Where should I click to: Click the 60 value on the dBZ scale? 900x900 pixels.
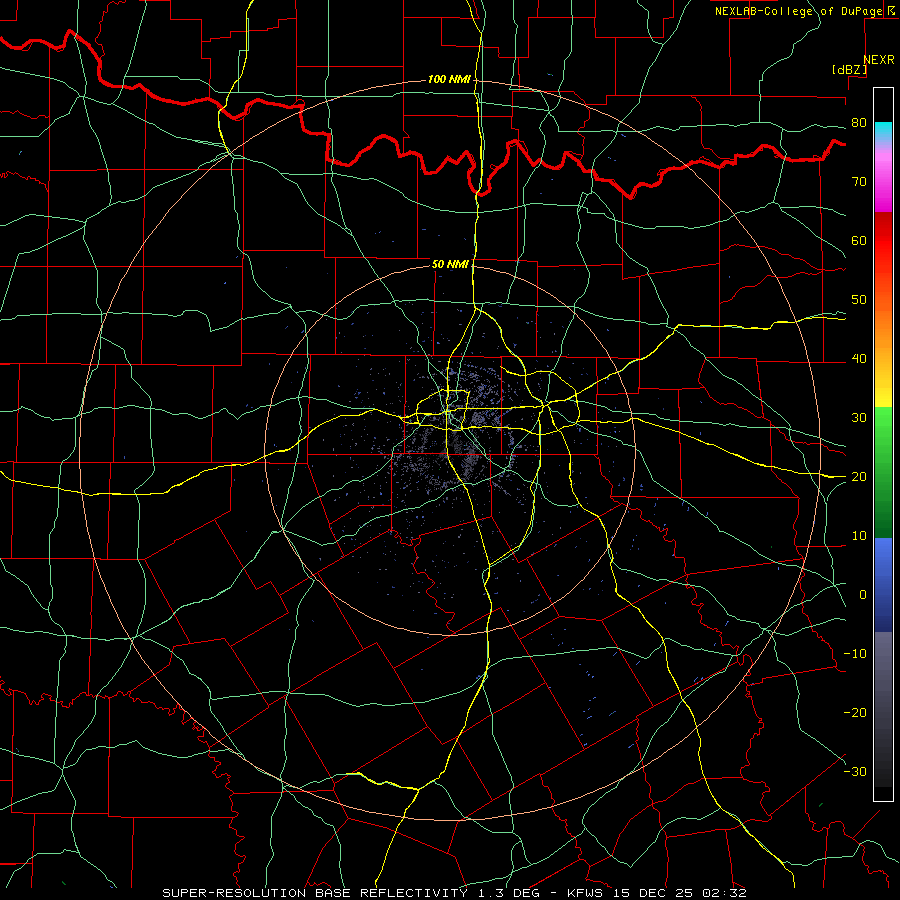[x=859, y=240]
